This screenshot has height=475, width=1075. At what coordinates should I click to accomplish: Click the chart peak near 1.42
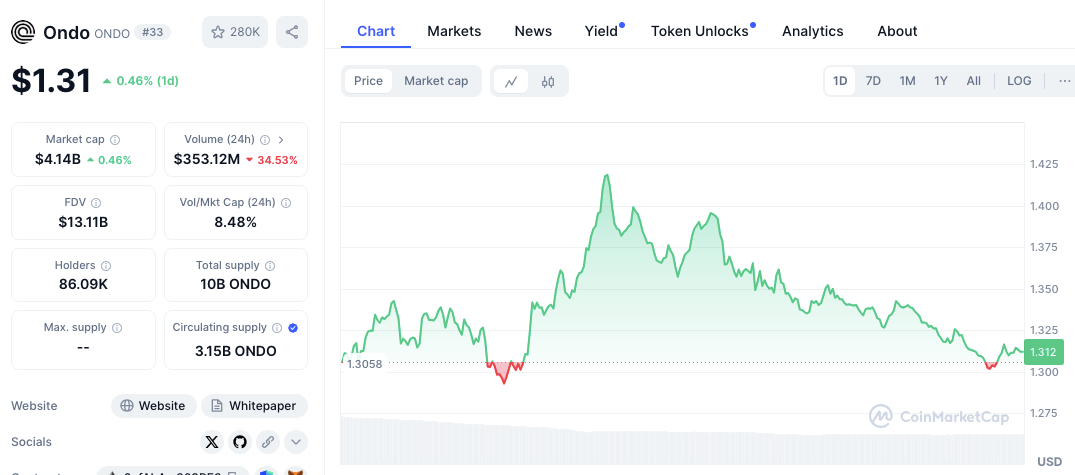(606, 175)
